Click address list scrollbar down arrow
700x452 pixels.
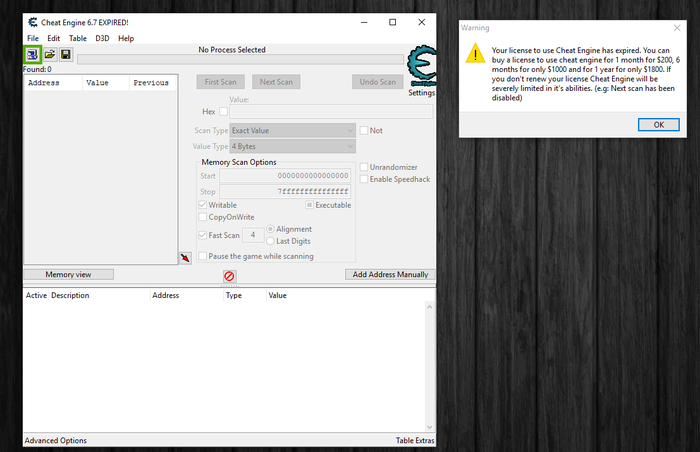point(429,427)
